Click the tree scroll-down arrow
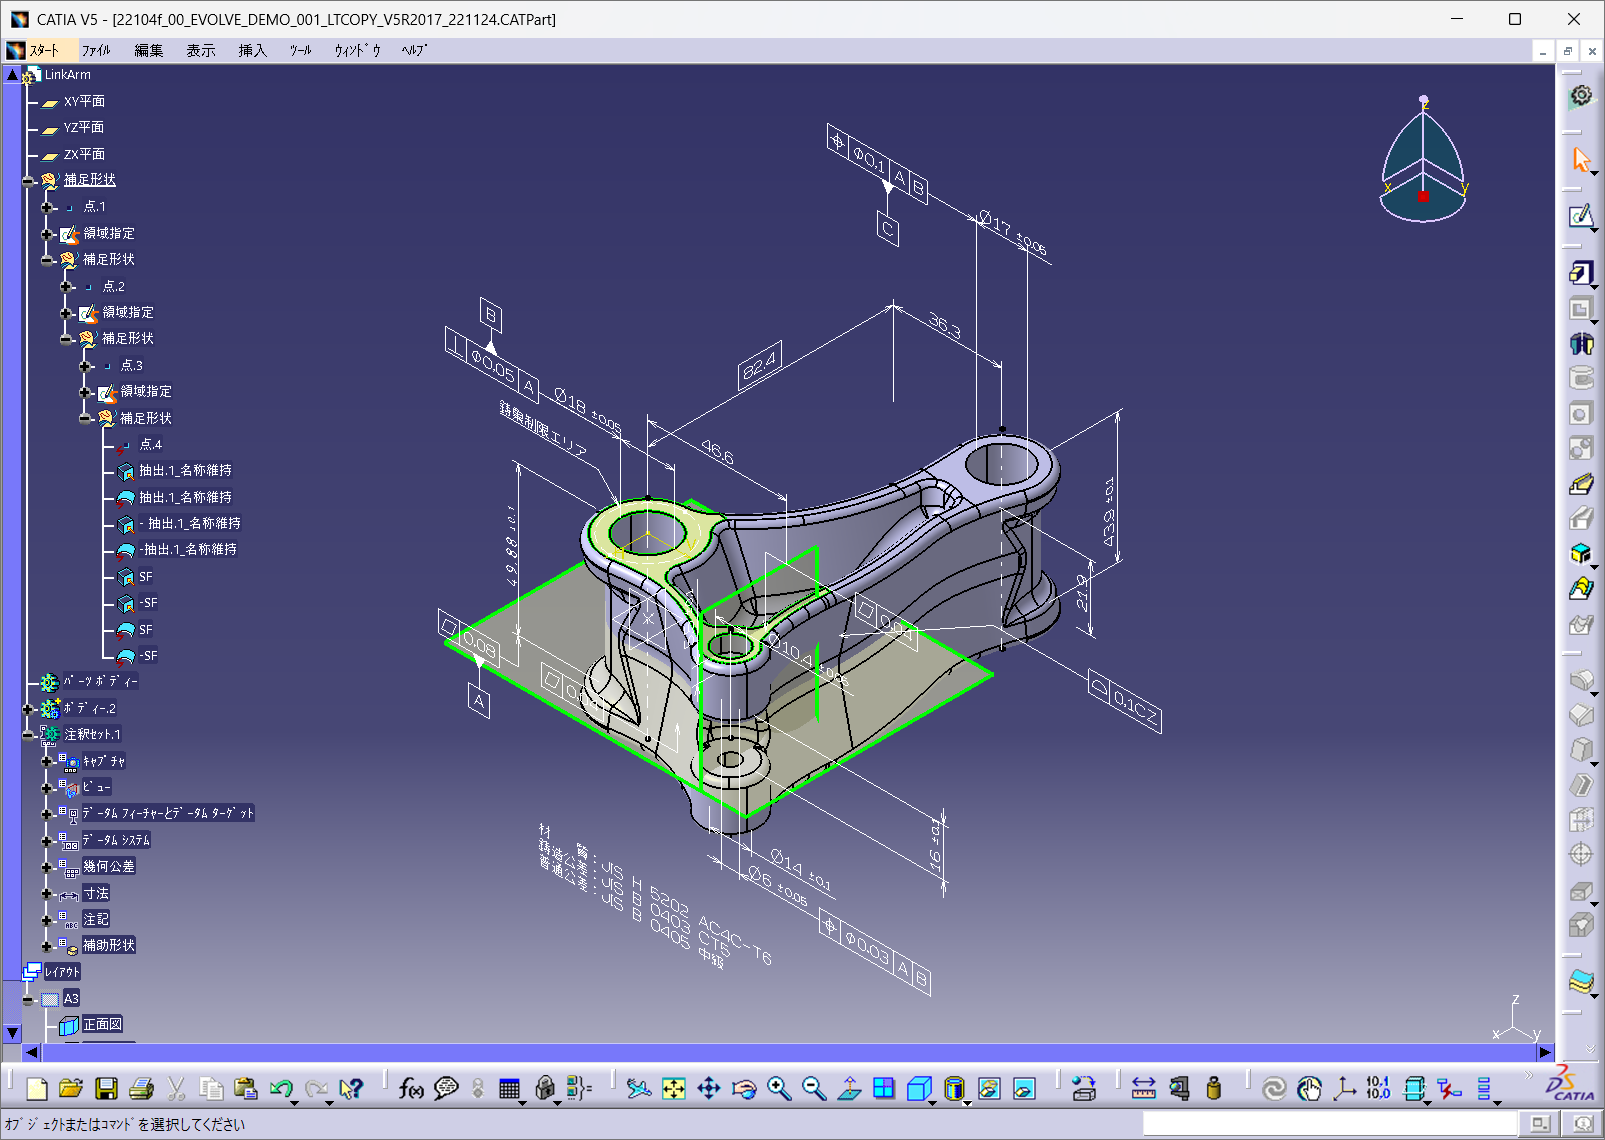Image resolution: width=1605 pixels, height=1140 pixels. [12, 1033]
